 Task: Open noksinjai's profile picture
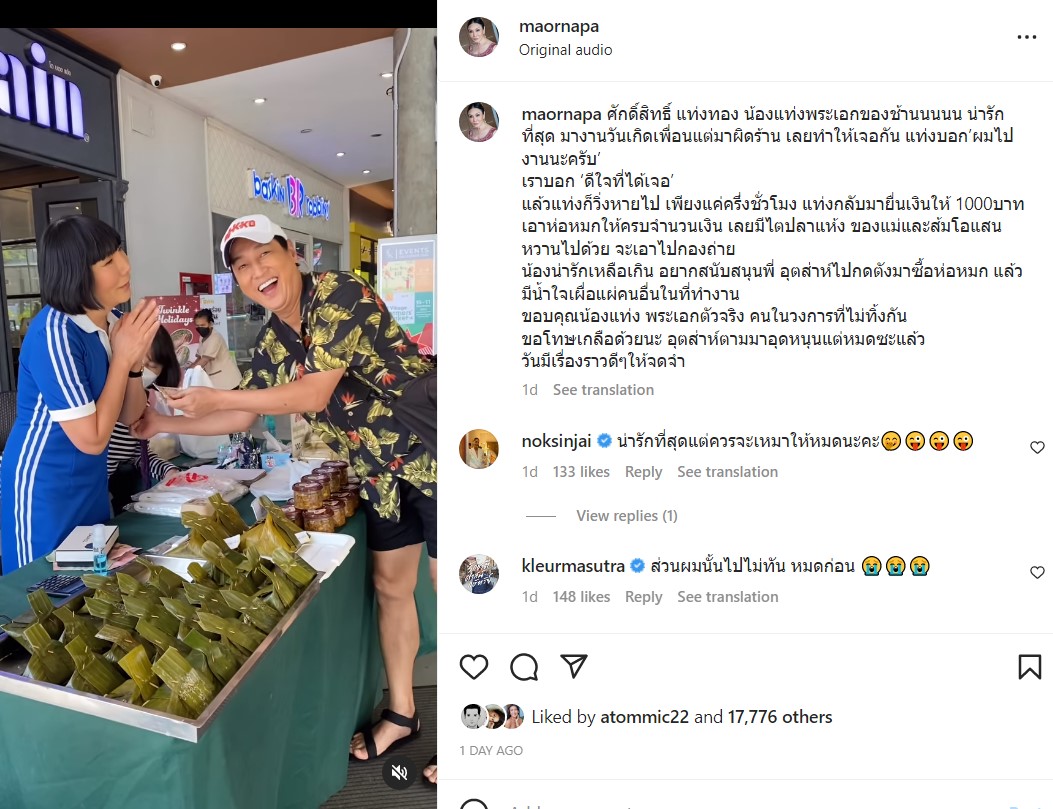tap(479, 448)
